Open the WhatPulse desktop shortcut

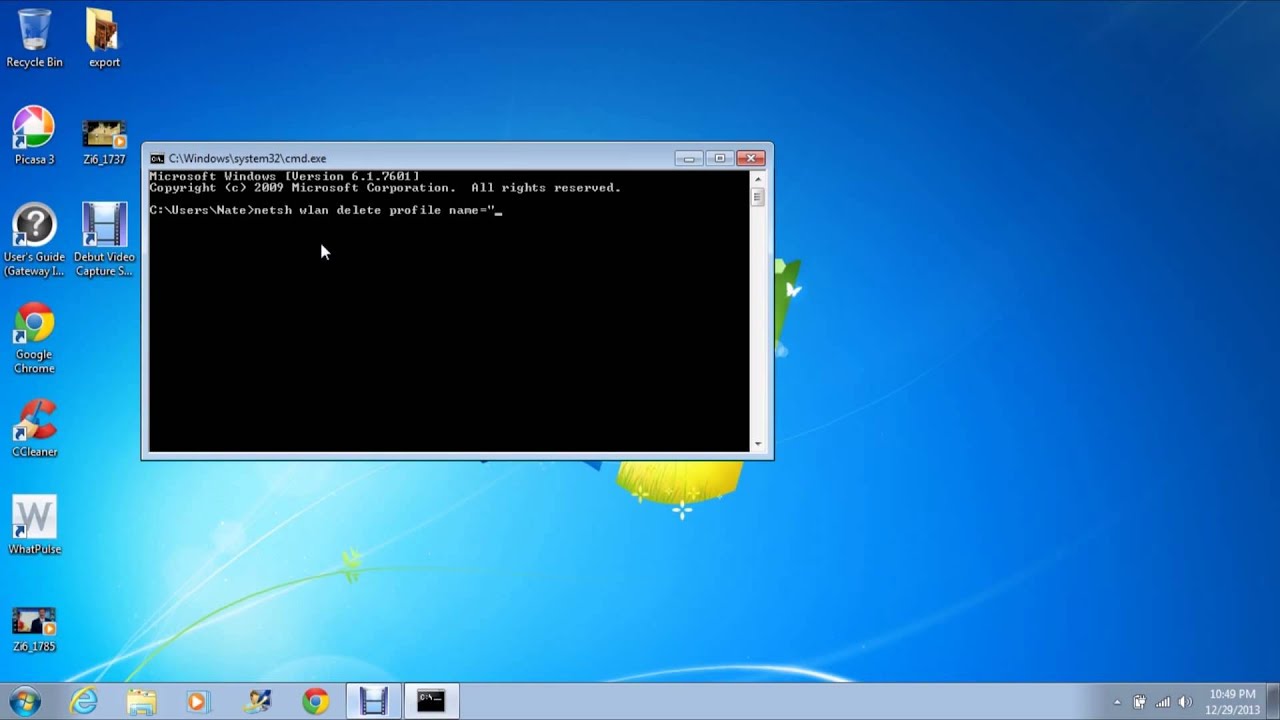pyautogui.click(x=34, y=525)
